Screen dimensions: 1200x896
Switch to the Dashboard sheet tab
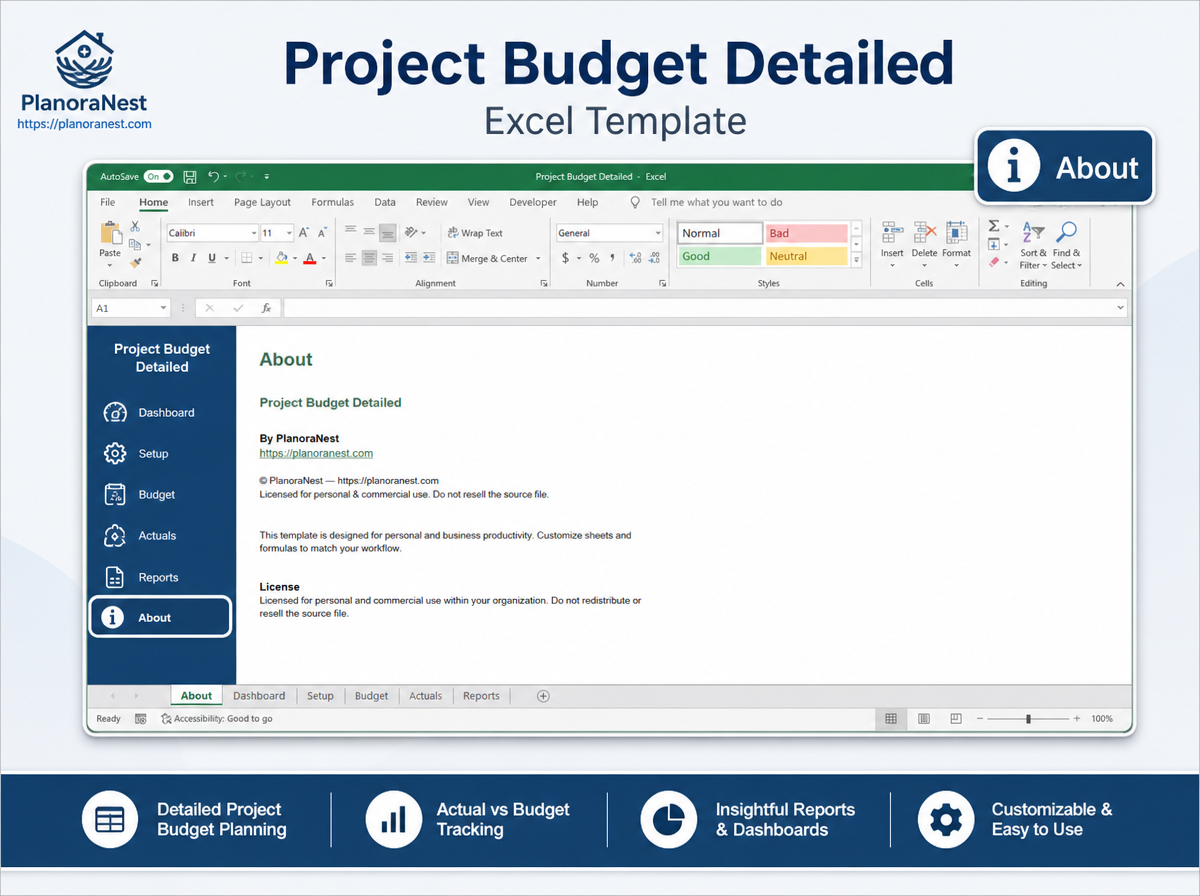pos(259,696)
